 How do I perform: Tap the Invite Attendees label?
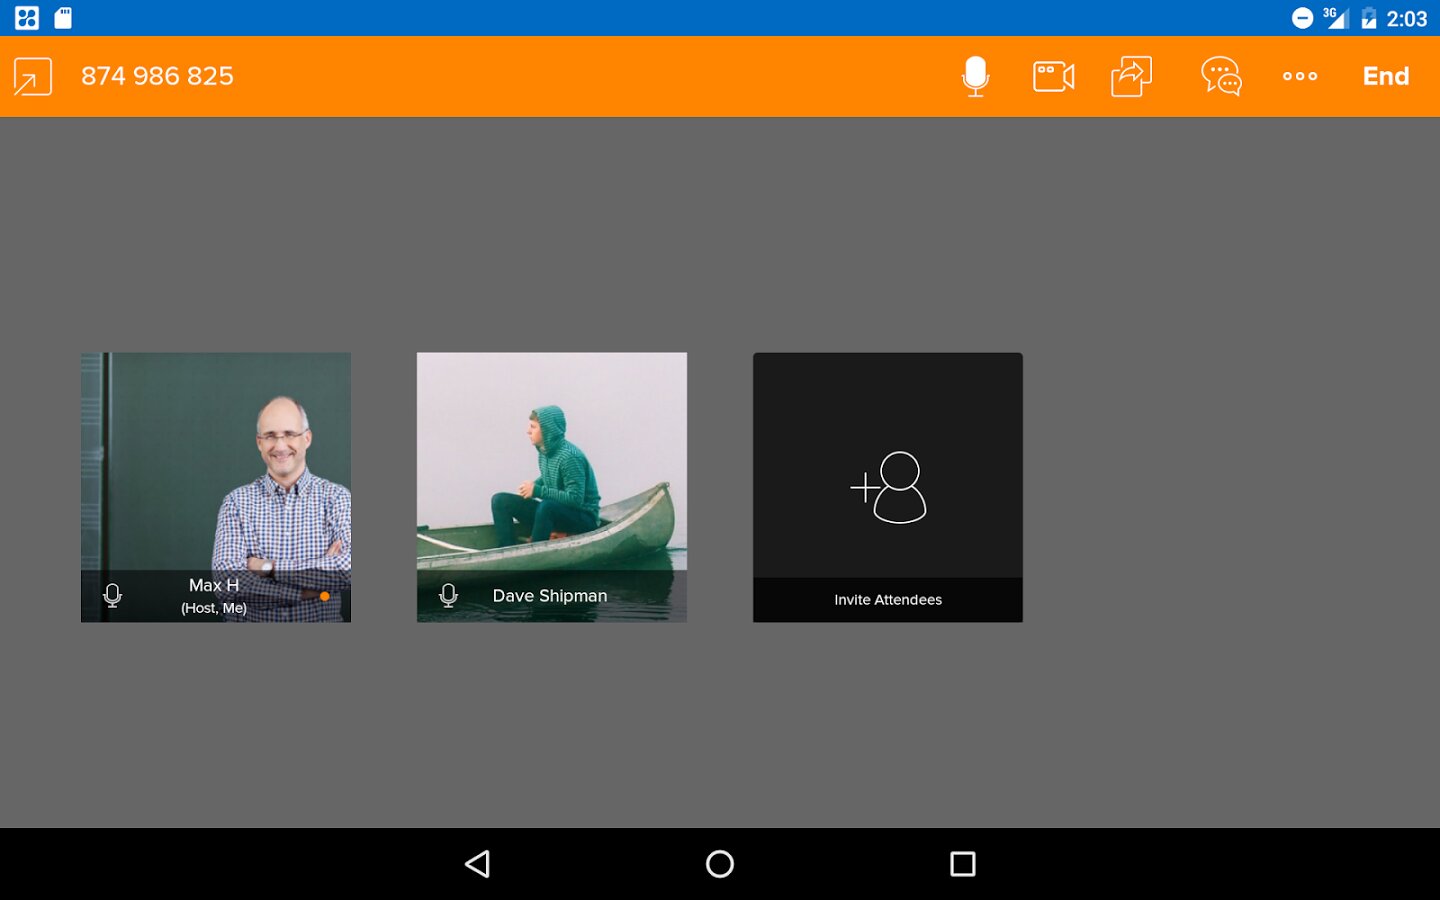(x=888, y=600)
